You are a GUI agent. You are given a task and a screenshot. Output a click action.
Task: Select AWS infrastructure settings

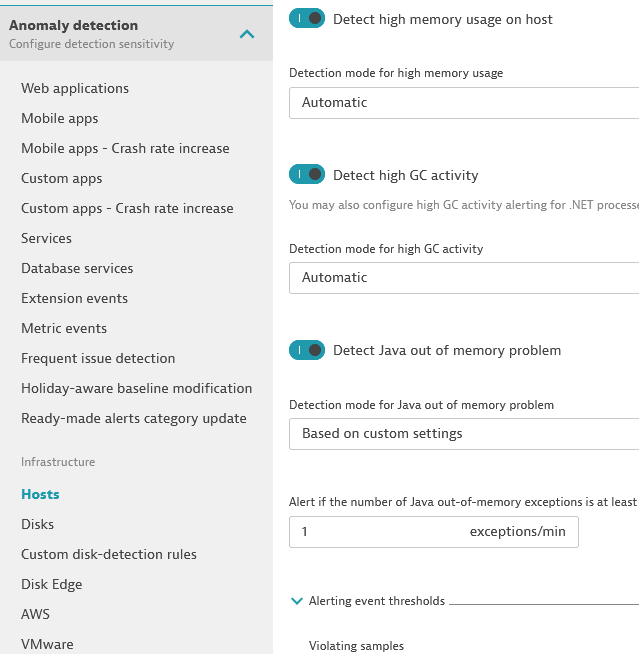(x=35, y=614)
